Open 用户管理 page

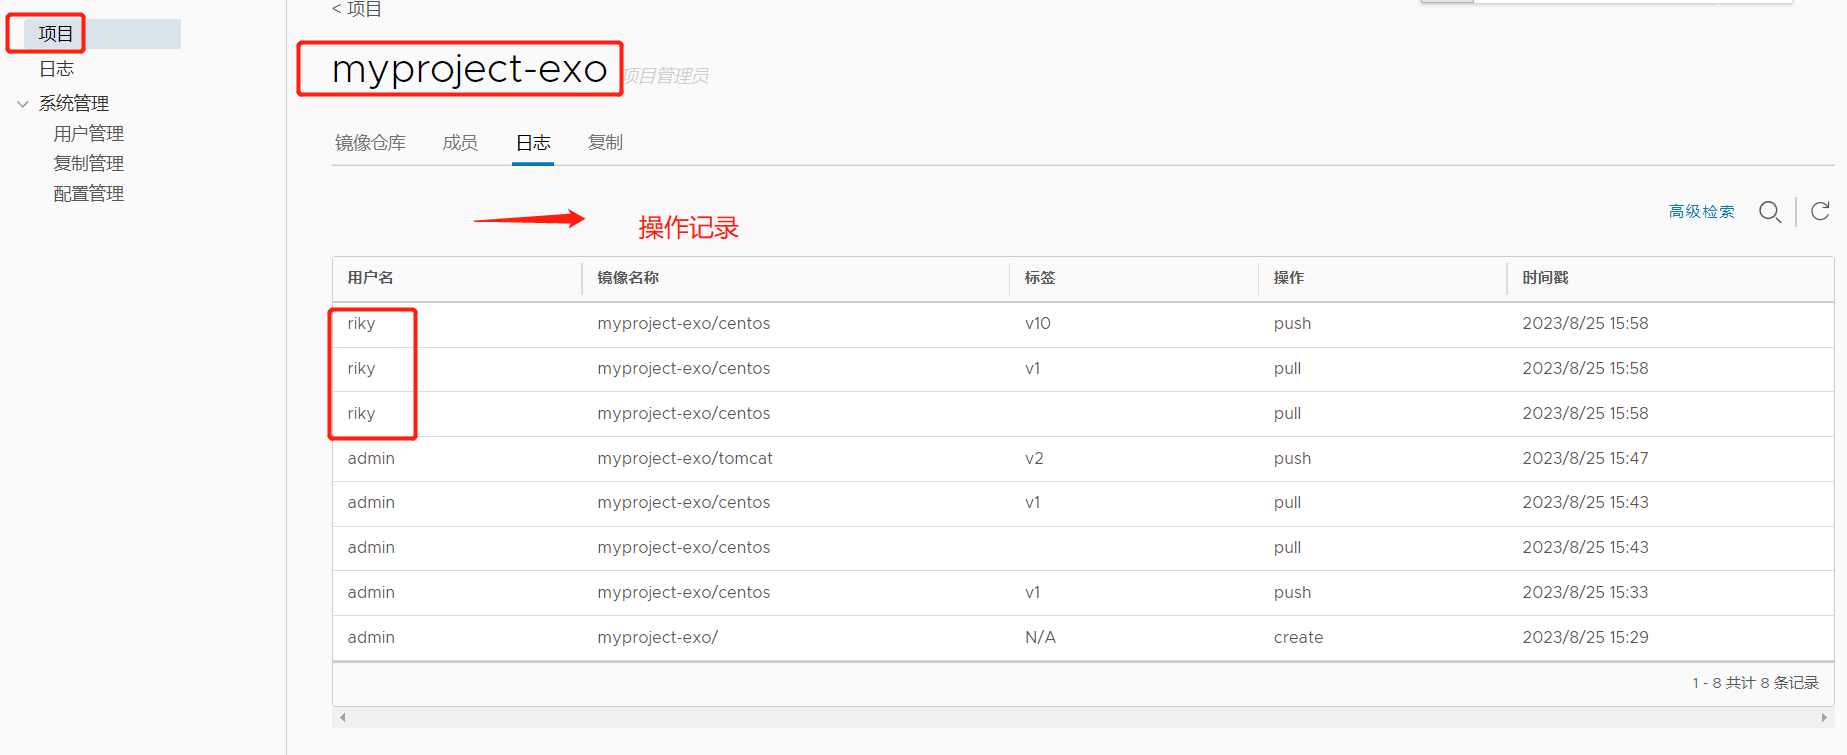point(89,134)
